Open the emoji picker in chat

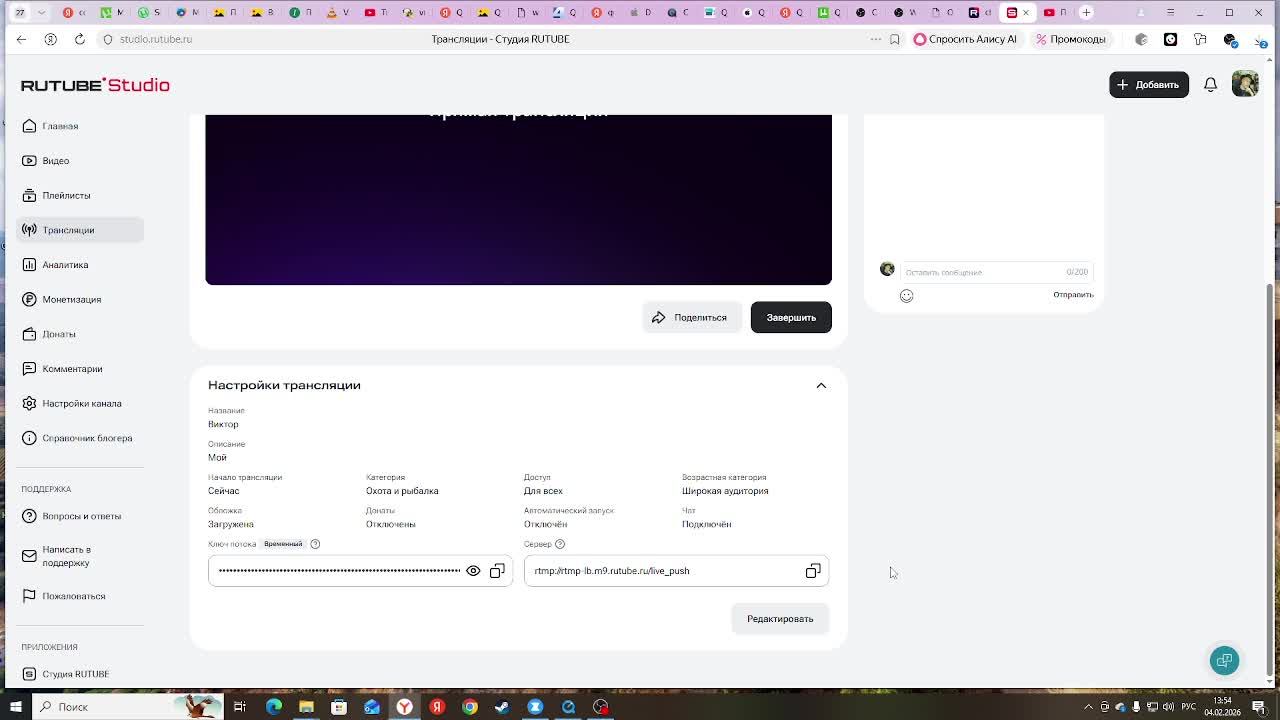click(x=906, y=296)
